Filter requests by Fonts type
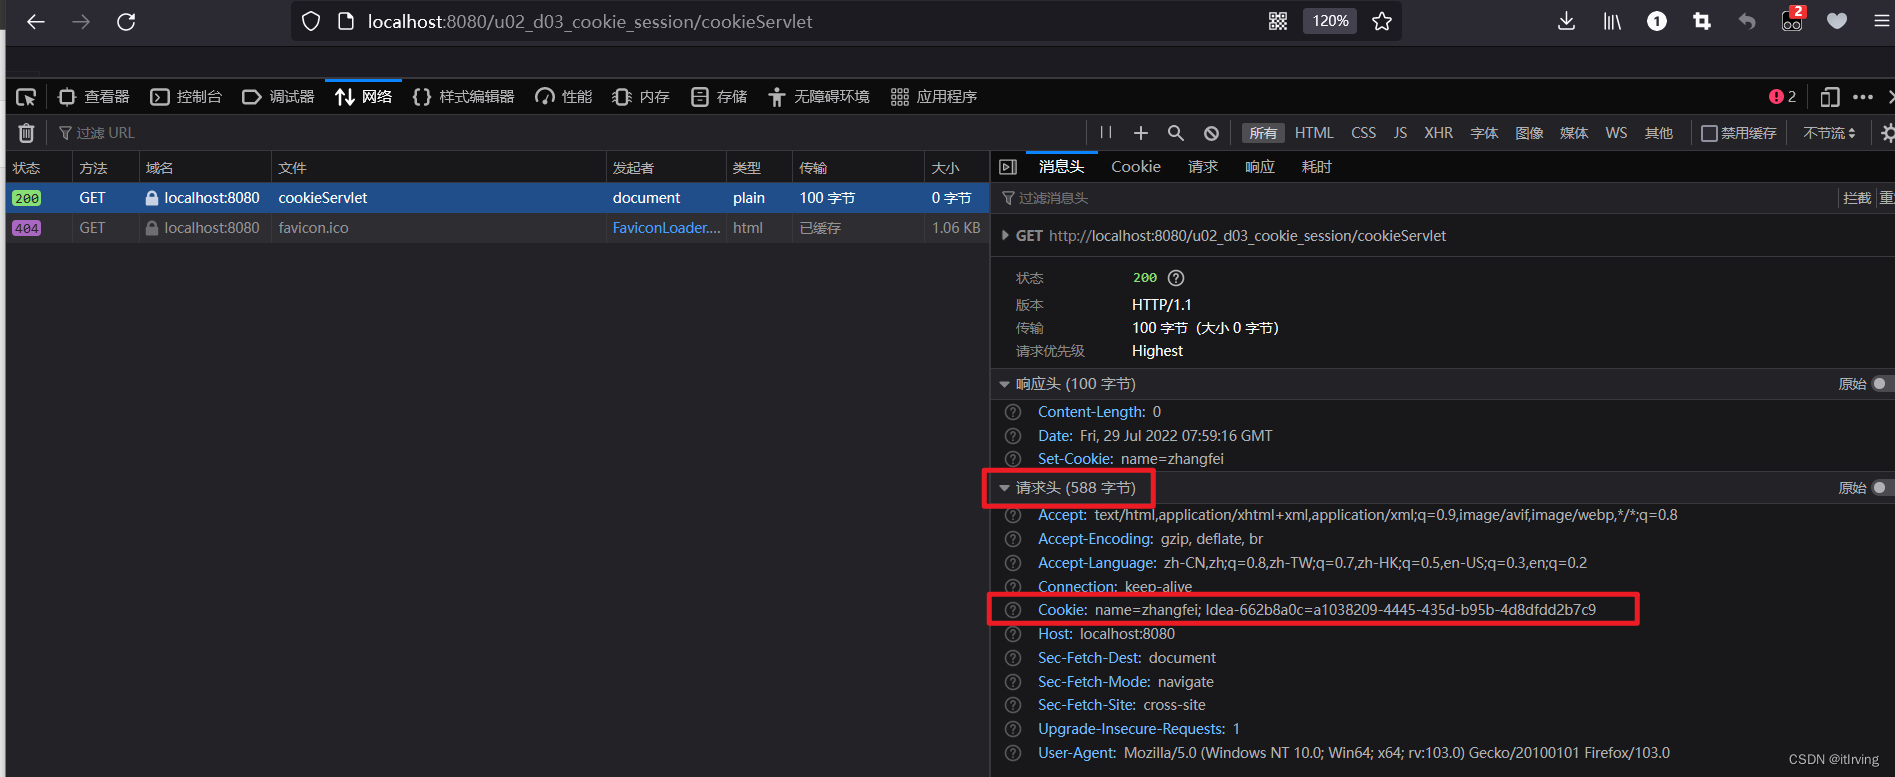The height and width of the screenshot is (777, 1895). click(x=1484, y=133)
